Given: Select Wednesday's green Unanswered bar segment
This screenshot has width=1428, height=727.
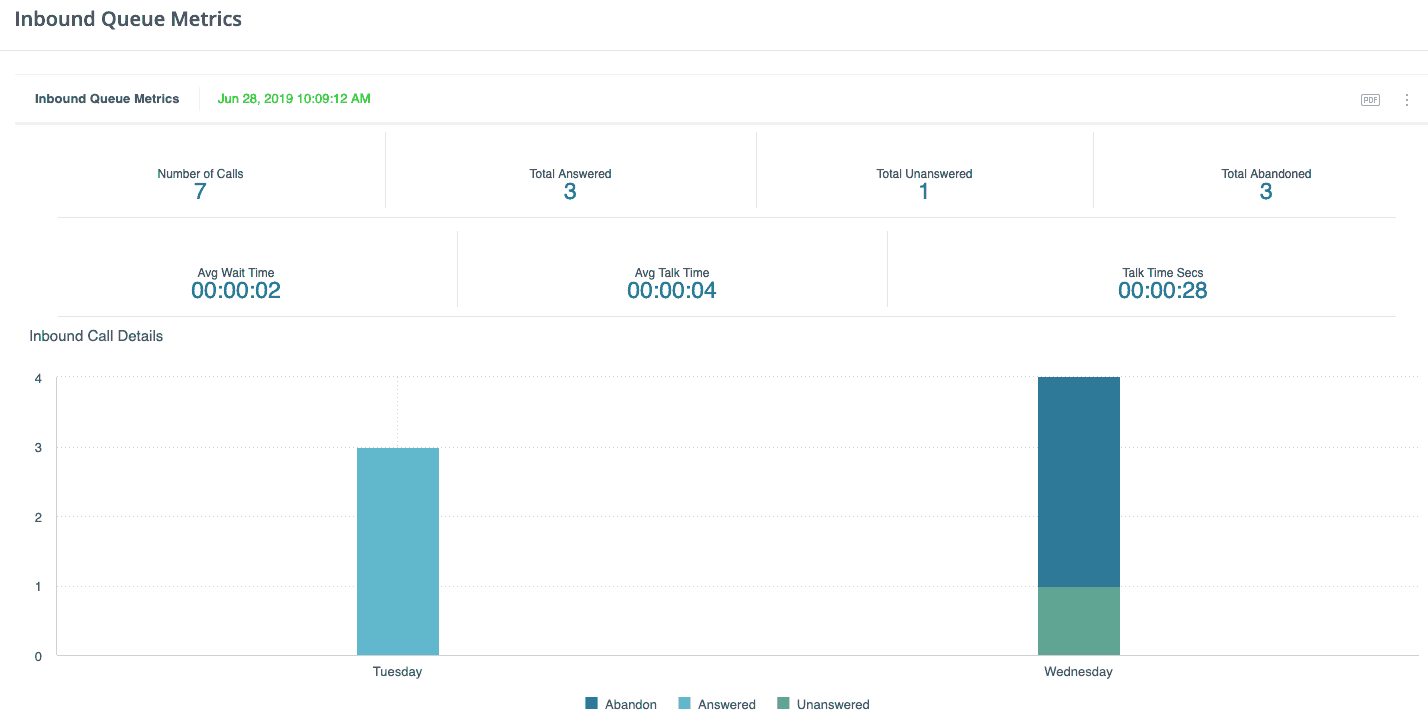Looking at the screenshot, I should [1078, 621].
